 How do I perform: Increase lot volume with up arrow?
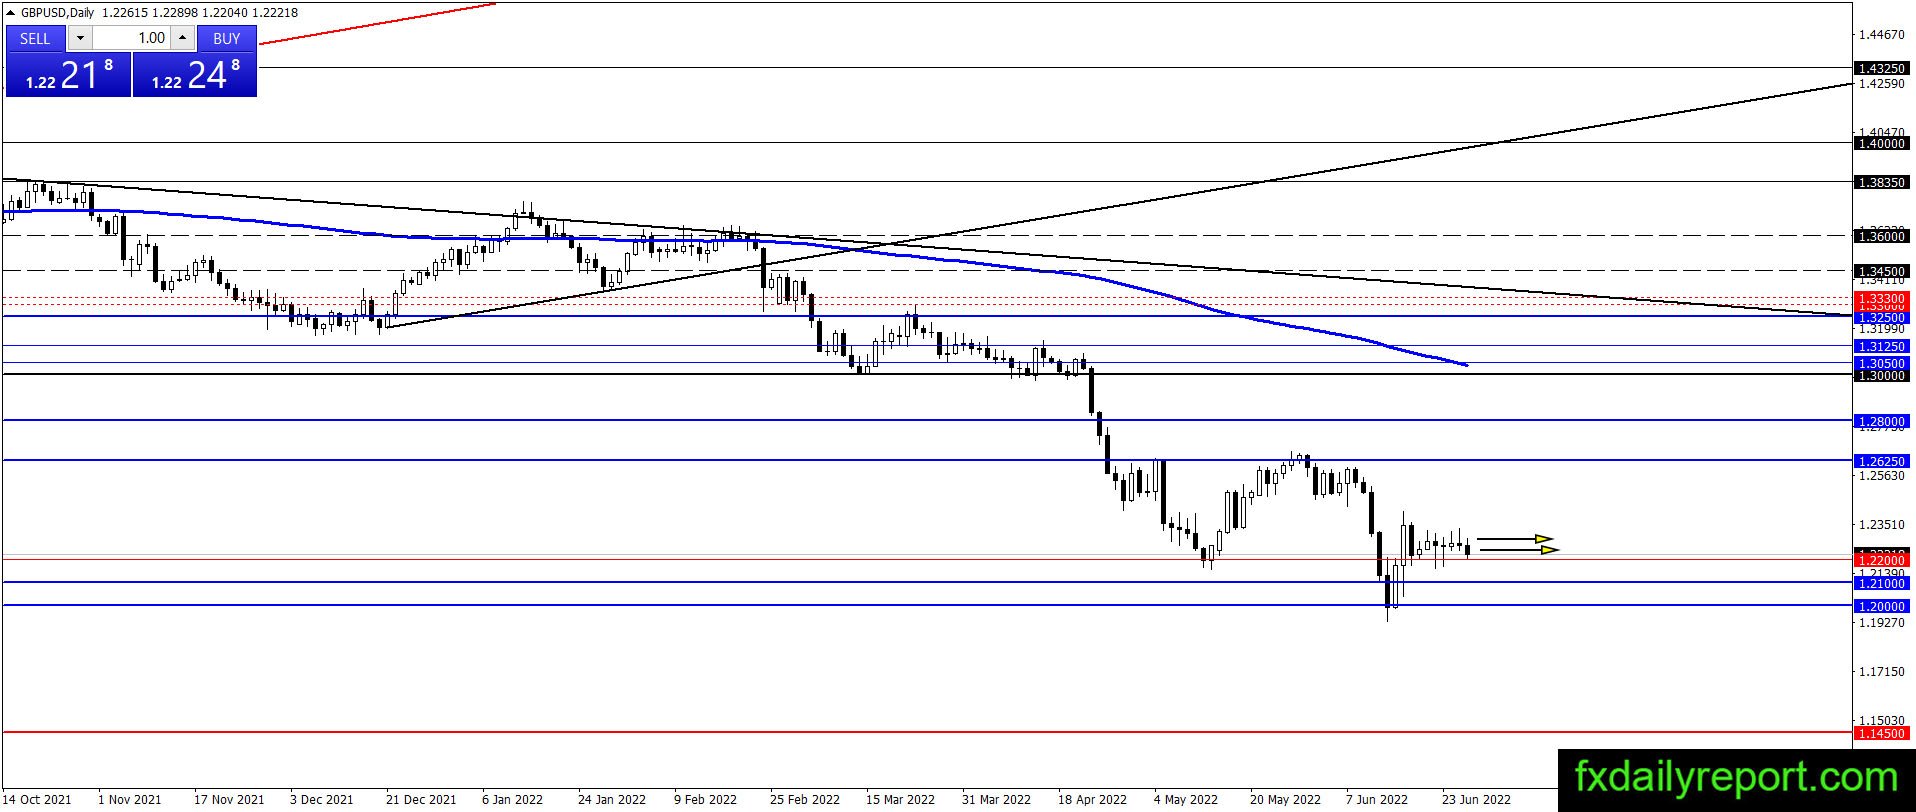(x=182, y=38)
